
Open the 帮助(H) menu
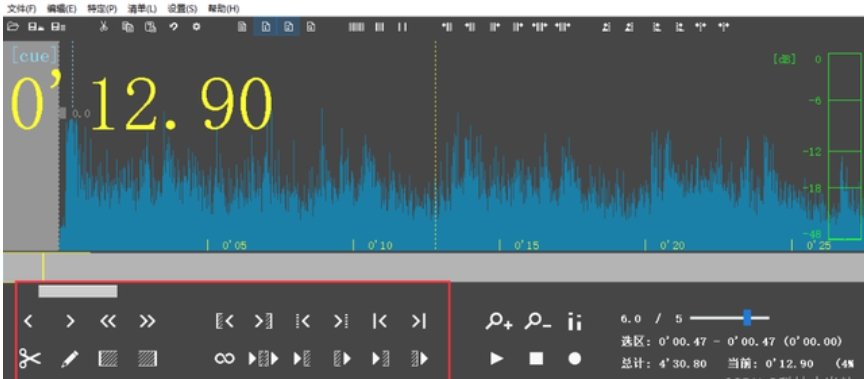(x=224, y=9)
